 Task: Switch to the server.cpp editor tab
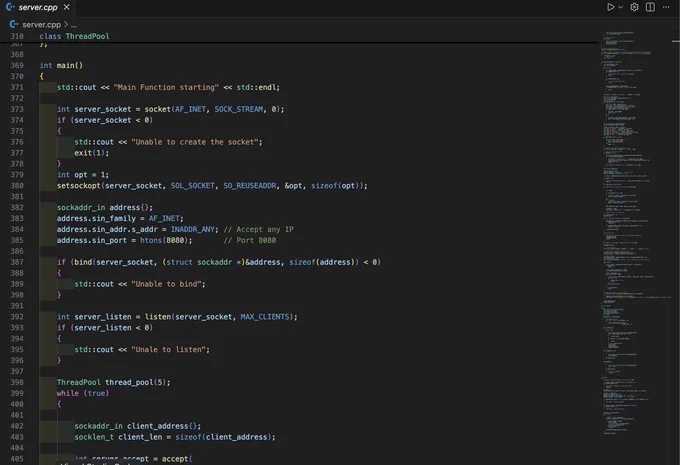point(37,7)
